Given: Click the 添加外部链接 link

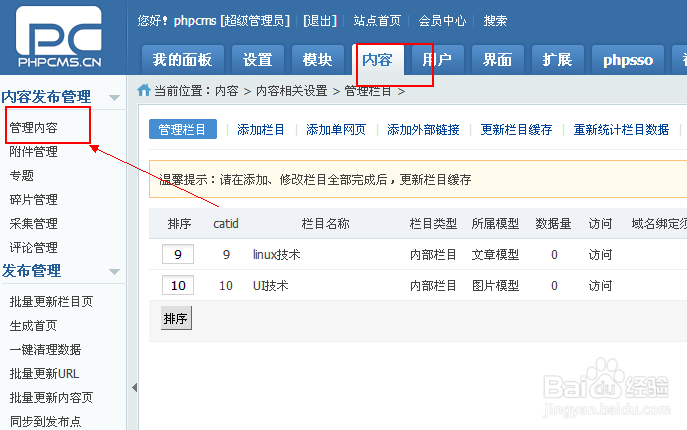Looking at the screenshot, I should [423, 129].
